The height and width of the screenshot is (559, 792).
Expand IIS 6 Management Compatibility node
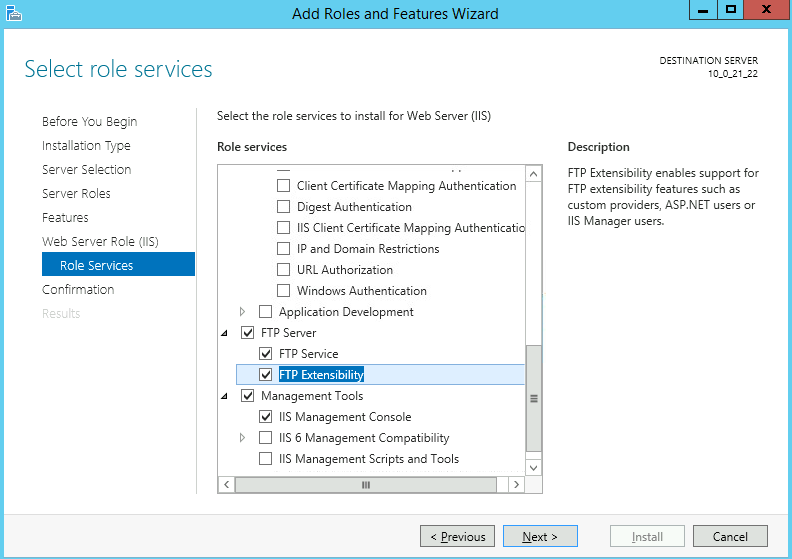pyautogui.click(x=242, y=438)
